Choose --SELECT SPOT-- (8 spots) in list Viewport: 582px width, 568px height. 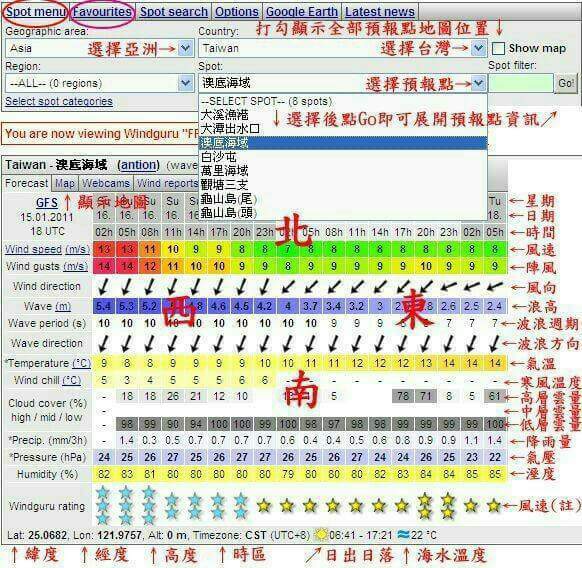343,101
